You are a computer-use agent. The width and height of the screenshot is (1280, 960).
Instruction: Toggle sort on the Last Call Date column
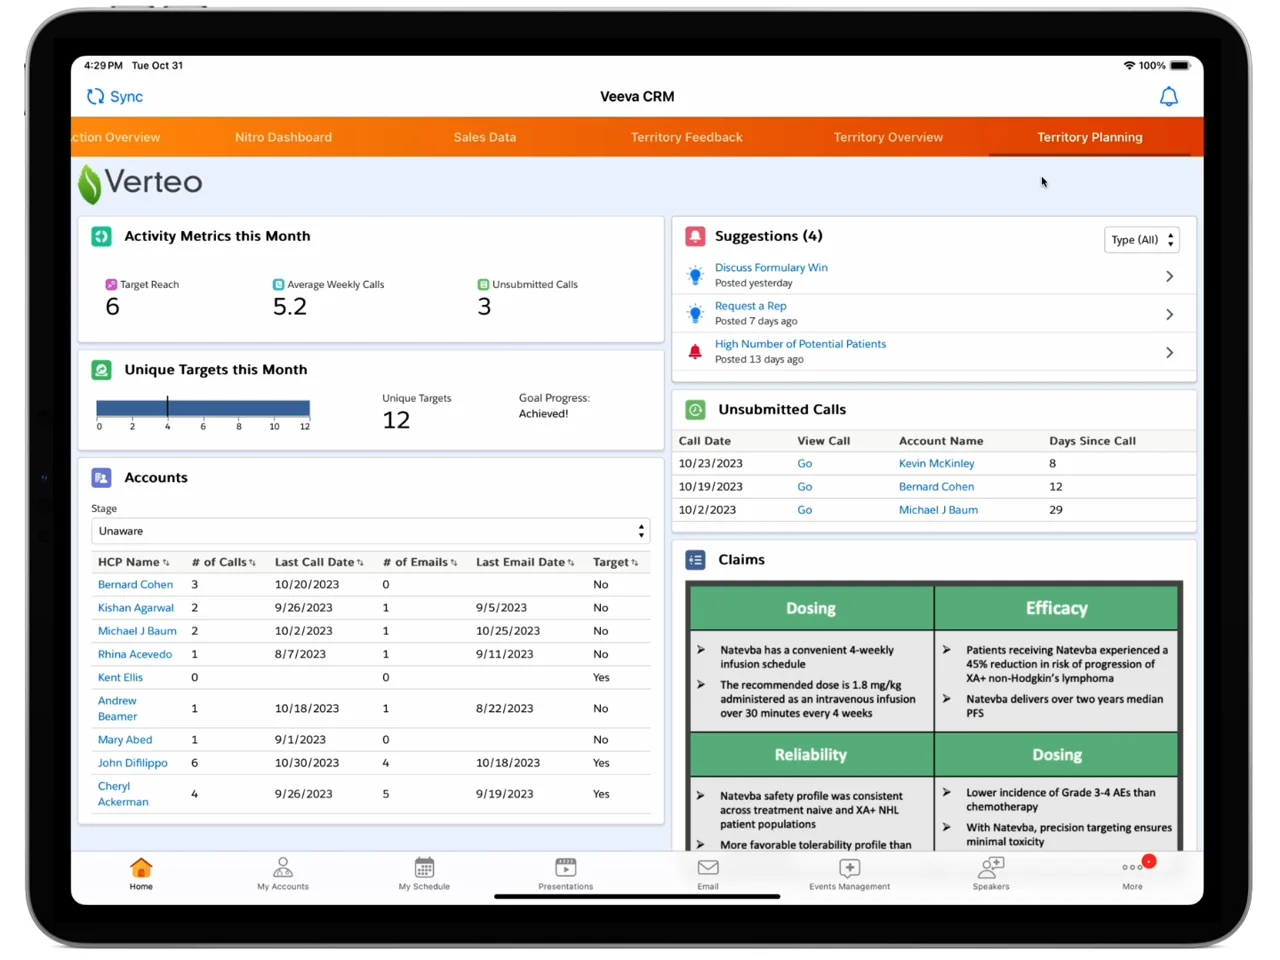click(x=319, y=562)
